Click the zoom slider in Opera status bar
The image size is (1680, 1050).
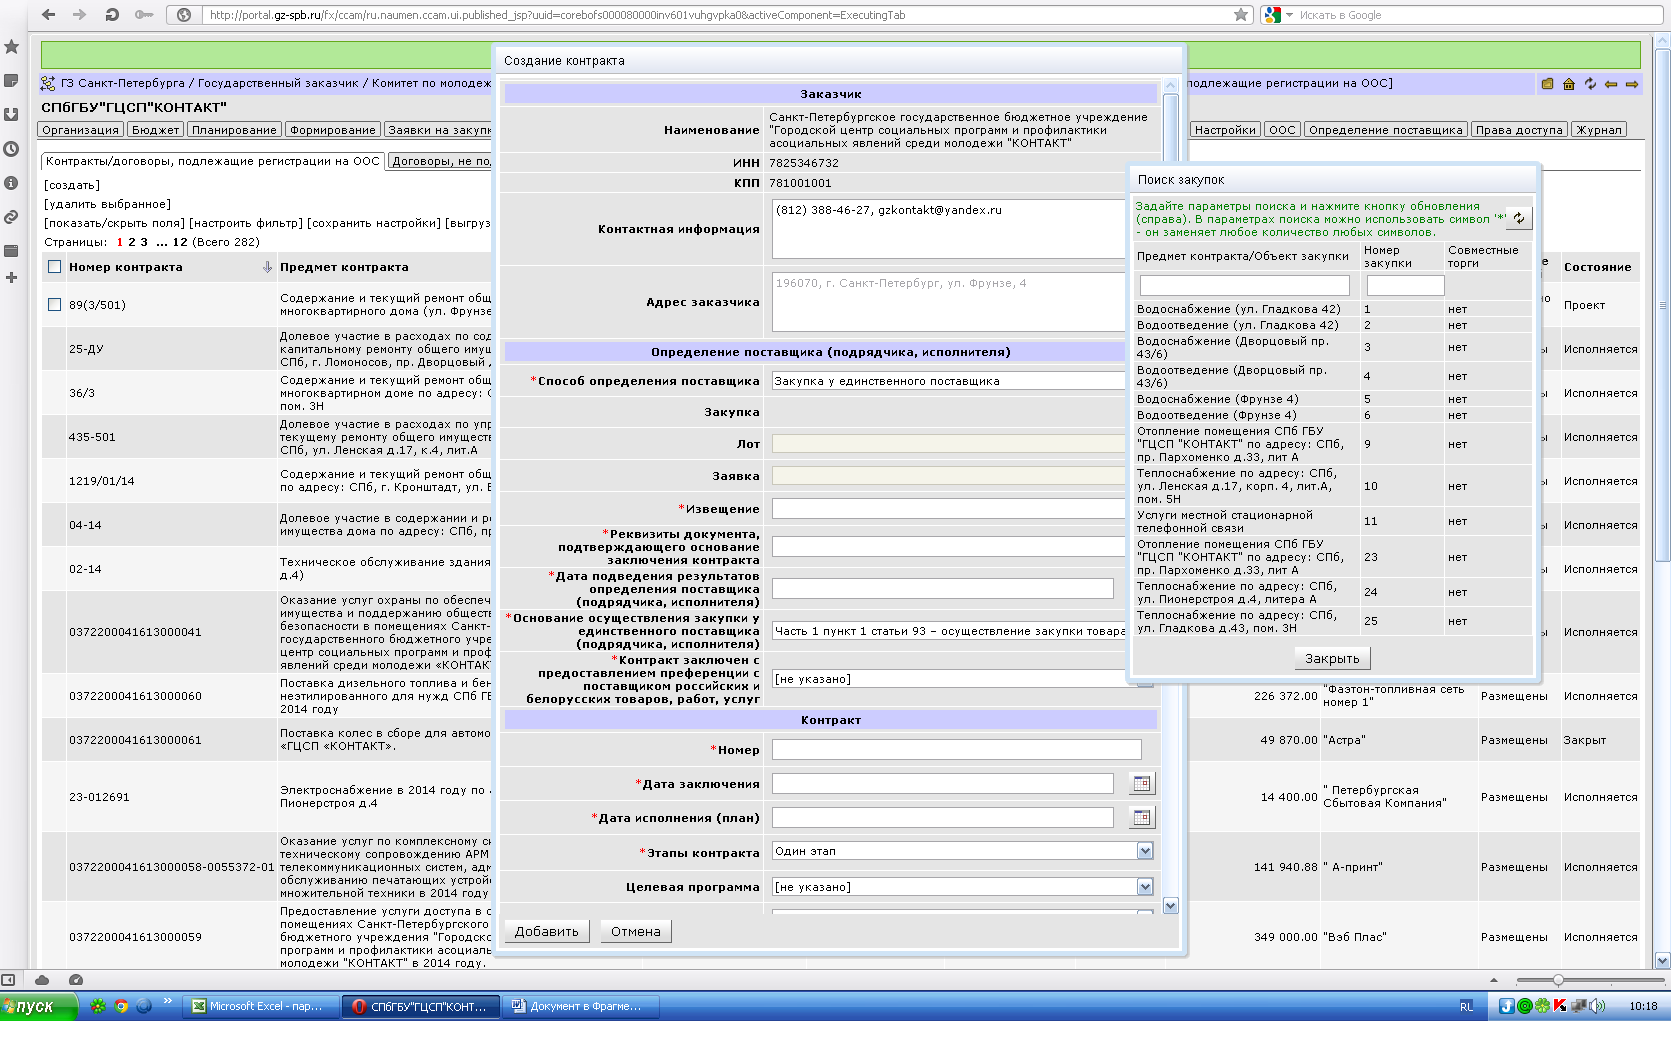pyautogui.click(x=1558, y=980)
